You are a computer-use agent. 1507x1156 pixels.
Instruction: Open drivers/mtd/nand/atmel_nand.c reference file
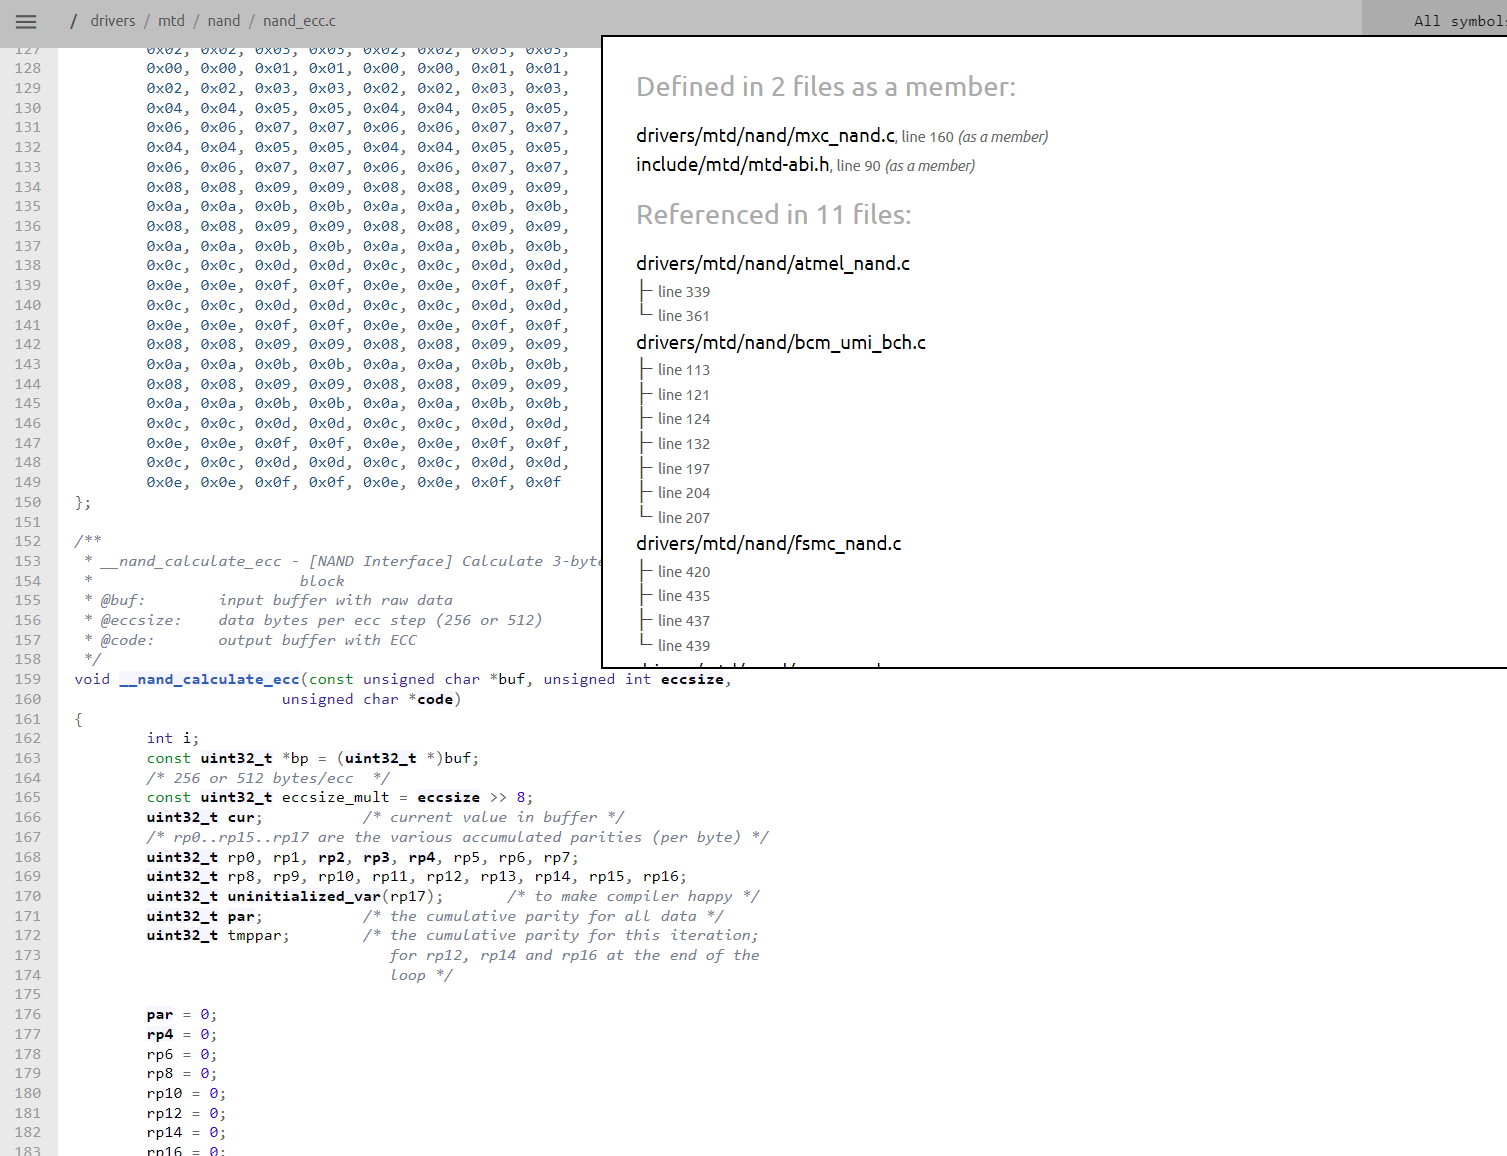pyautogui.click(x=773, y=263)
